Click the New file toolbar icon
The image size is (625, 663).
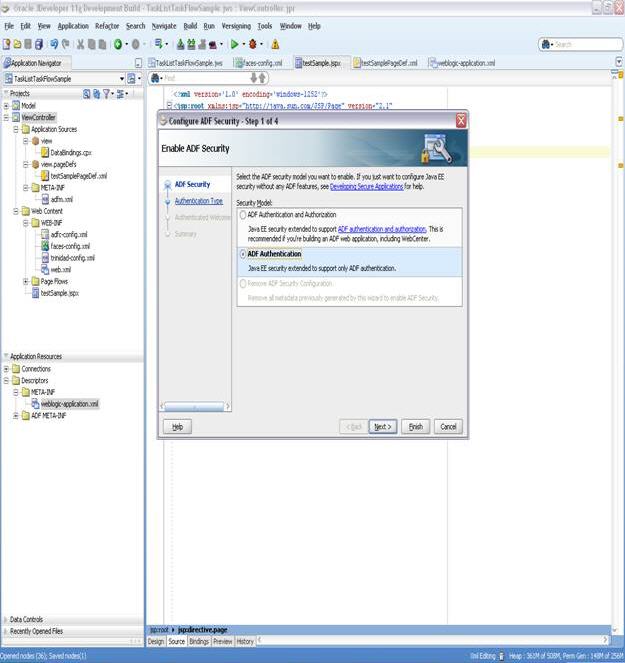tap(7, 44)
